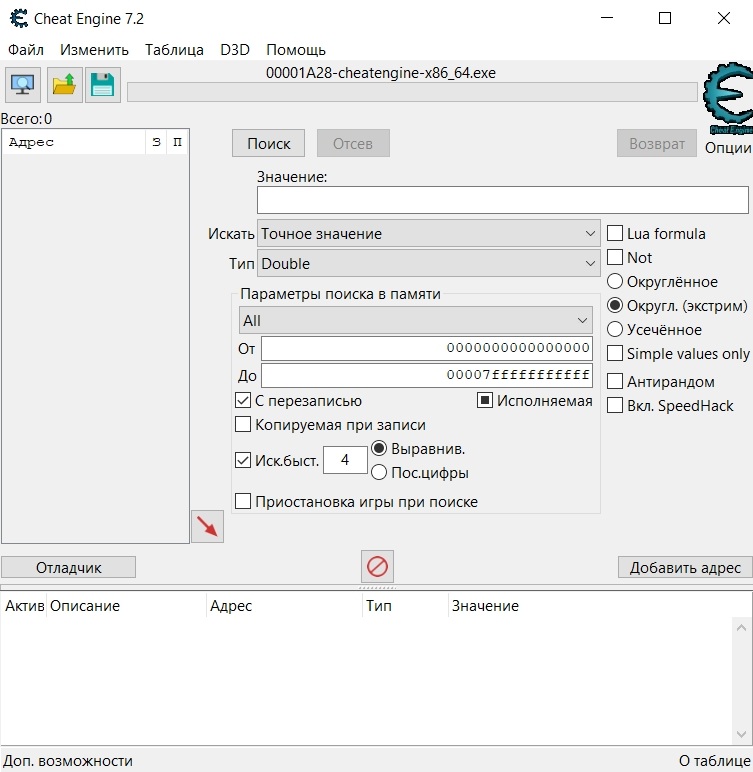Open Опции settings link

pyautogui.click(x=728, y=148)
